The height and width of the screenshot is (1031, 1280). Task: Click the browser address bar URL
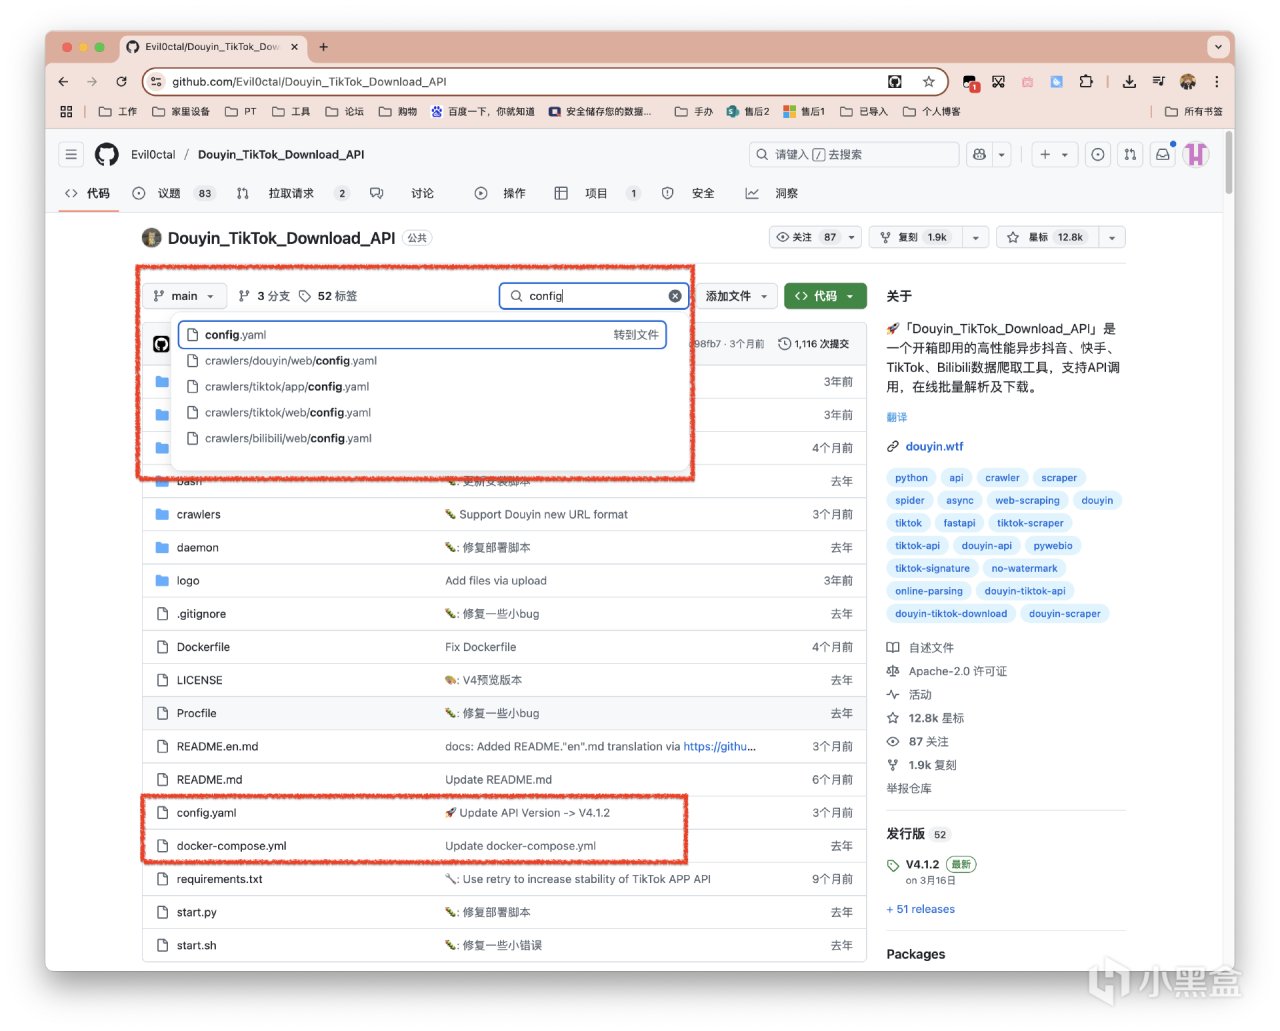(x=309, y=82)
